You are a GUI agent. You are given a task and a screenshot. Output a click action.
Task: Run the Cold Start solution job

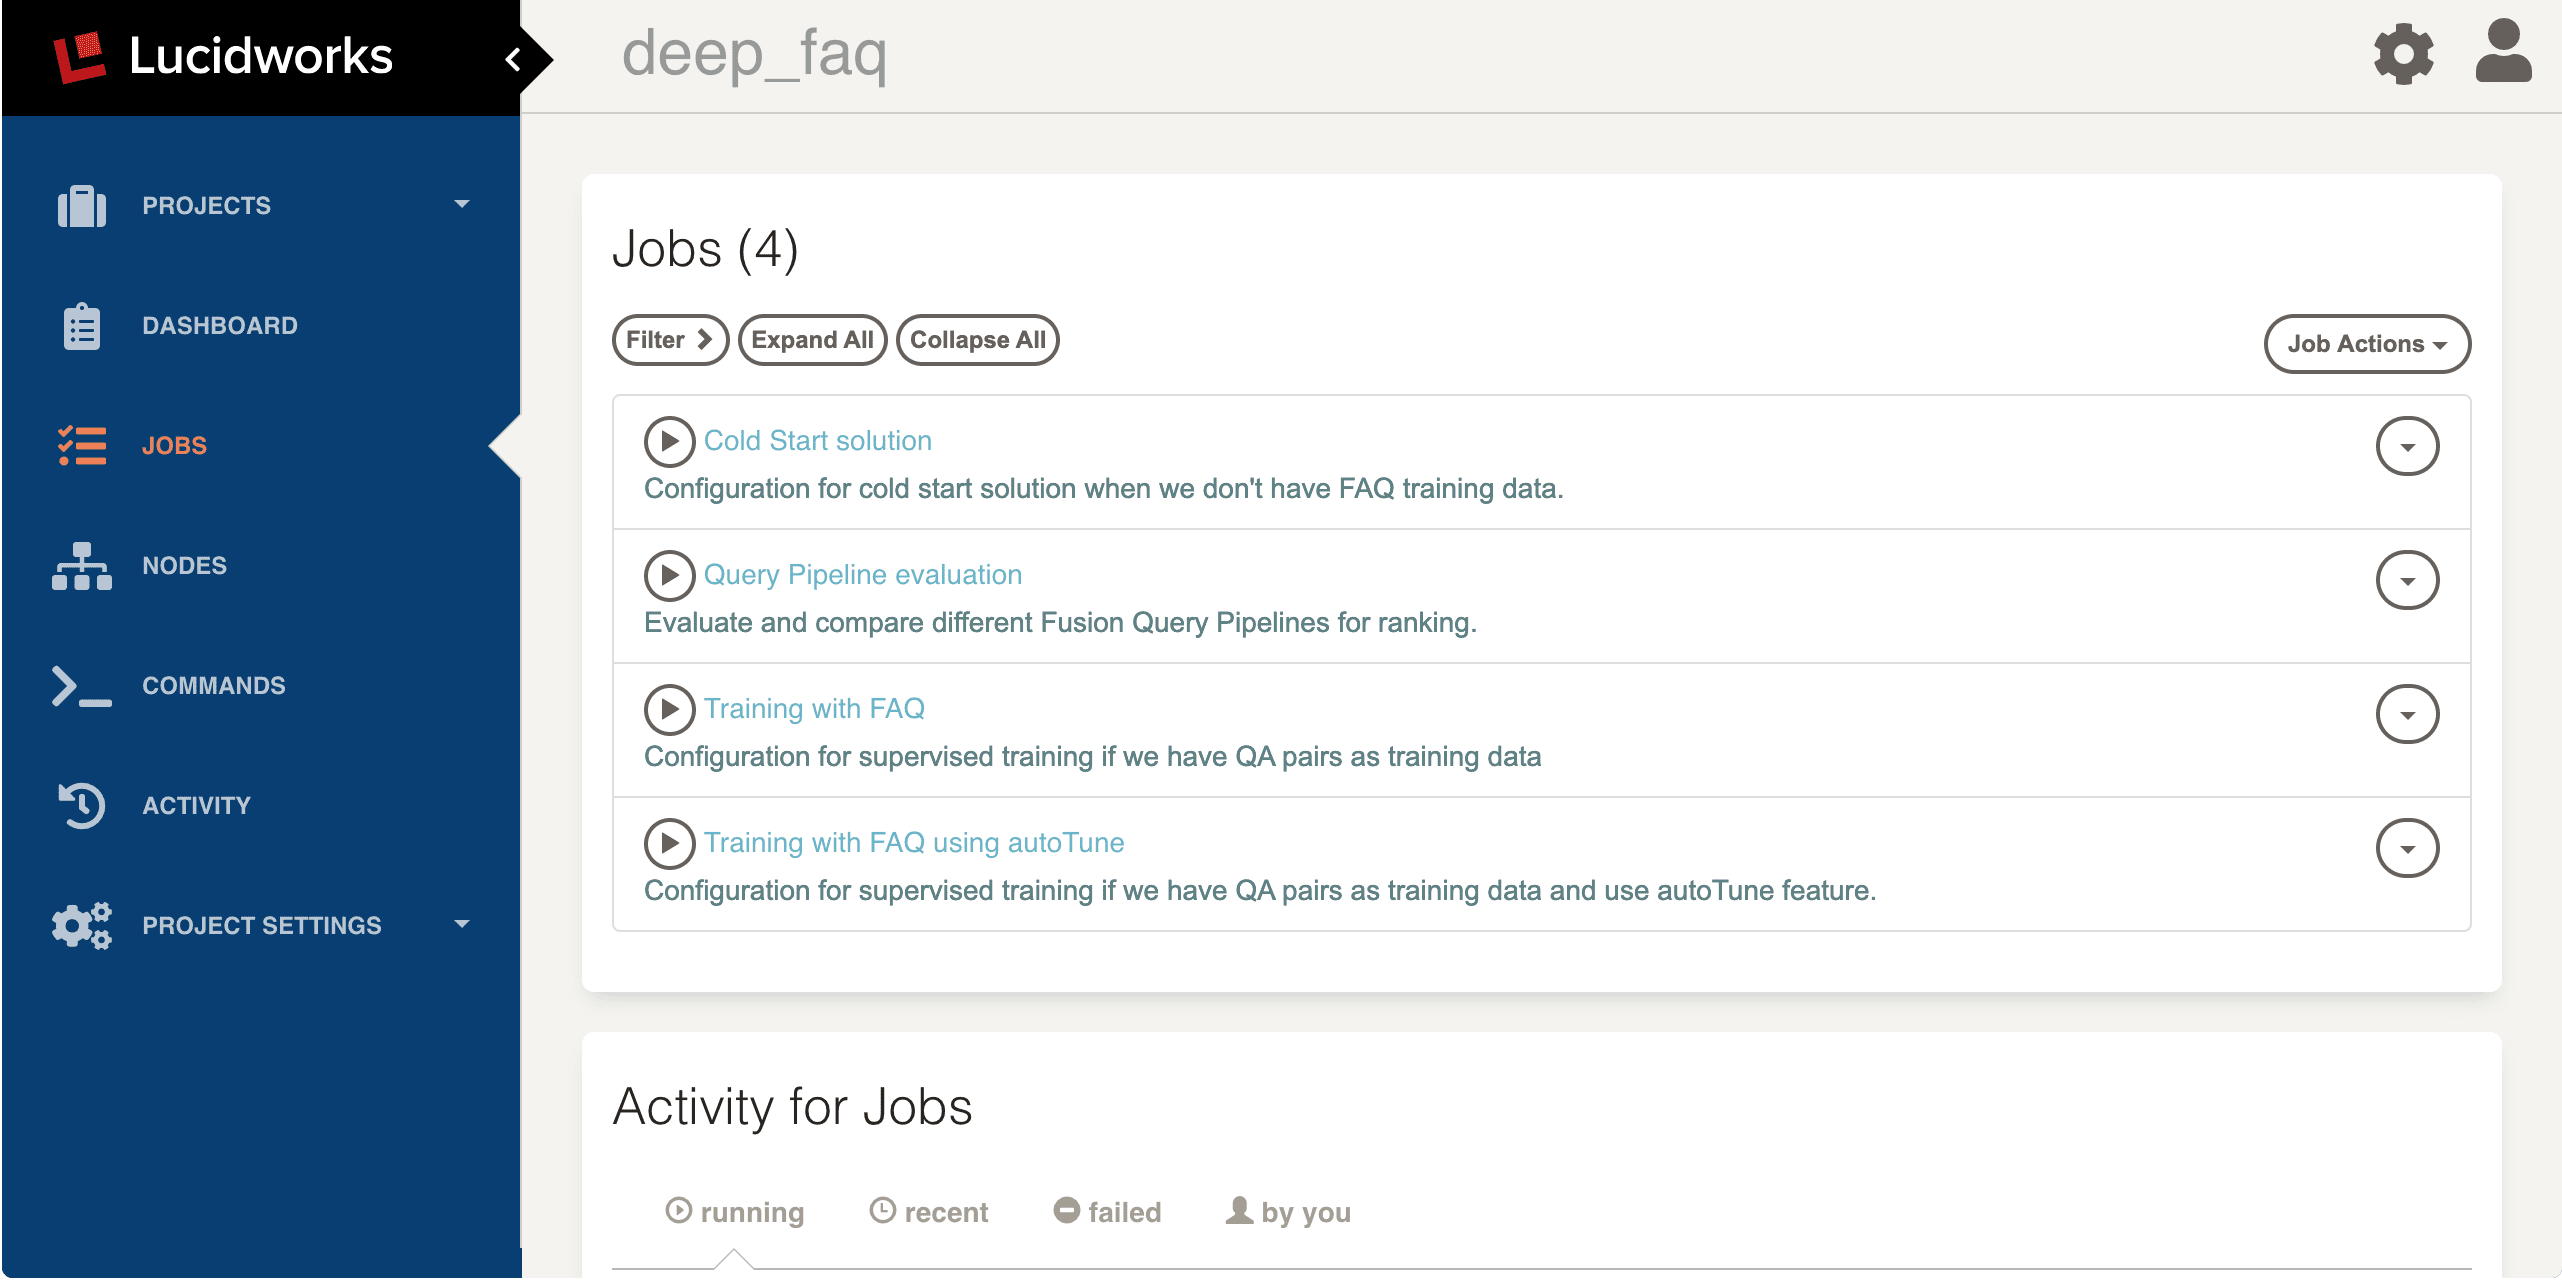[x=669, y=441]
